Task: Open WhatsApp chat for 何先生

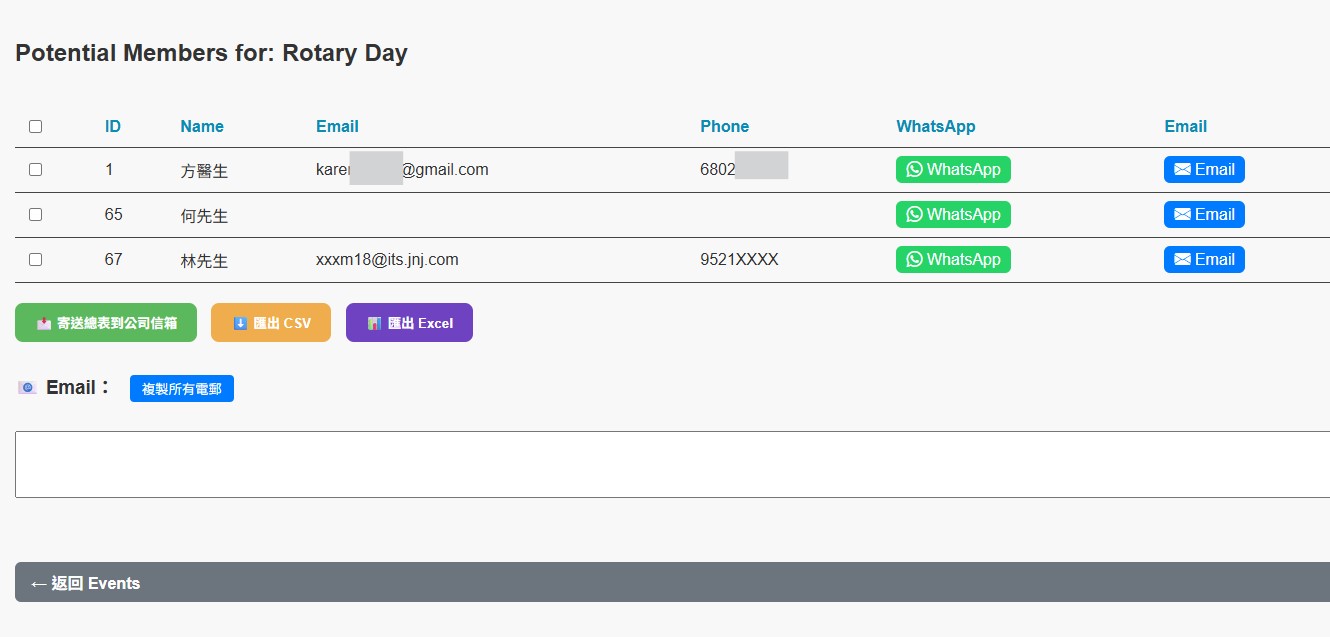Action: [953, 215]
